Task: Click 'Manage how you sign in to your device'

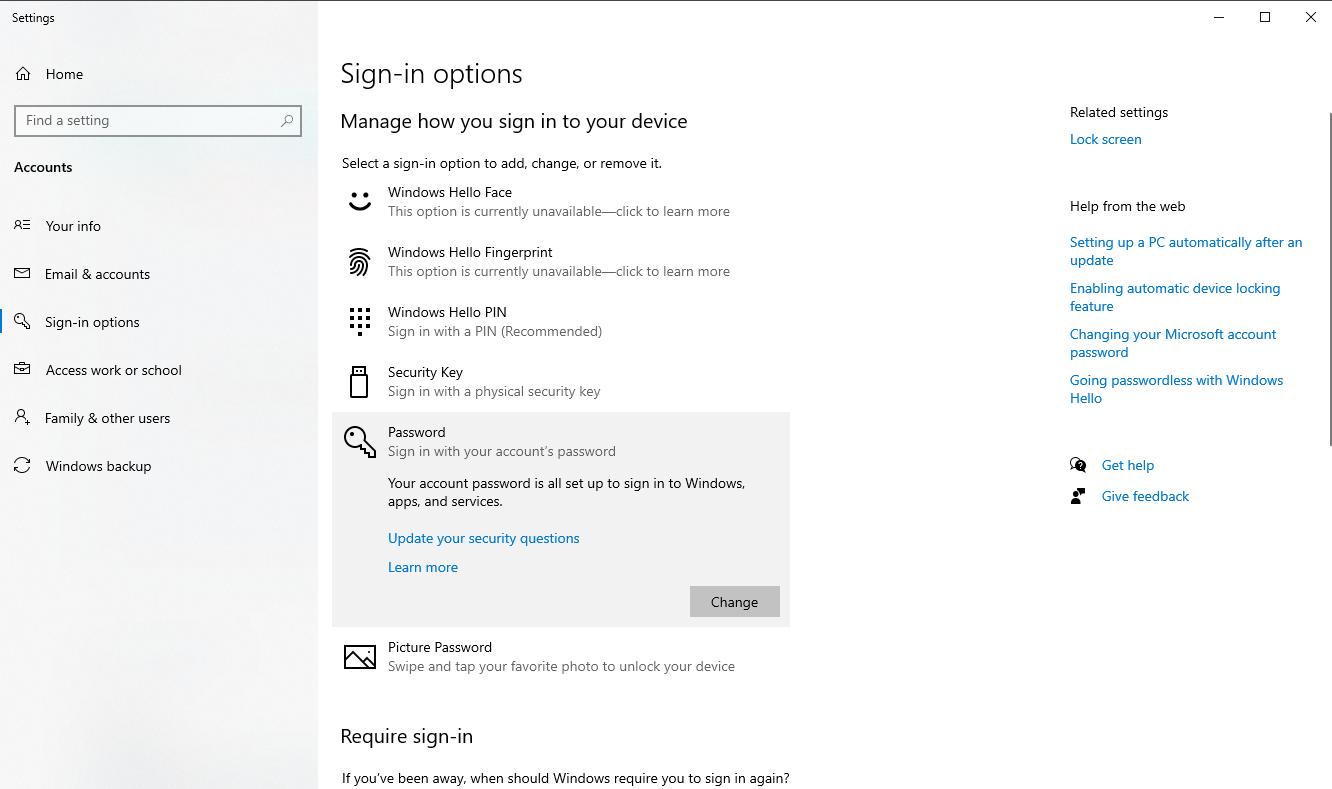Action: pyautogui.click(x=514, y=121)
